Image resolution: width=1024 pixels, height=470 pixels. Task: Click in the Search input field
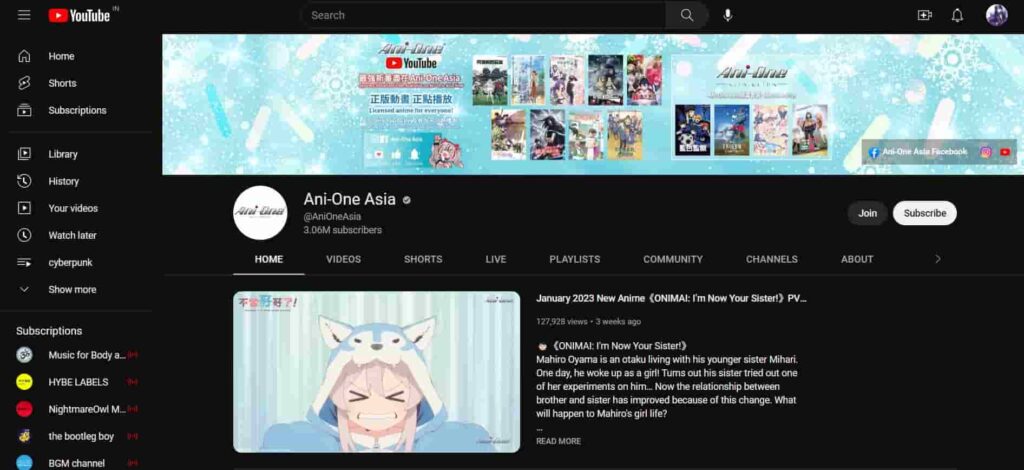[x=483, y=15]
